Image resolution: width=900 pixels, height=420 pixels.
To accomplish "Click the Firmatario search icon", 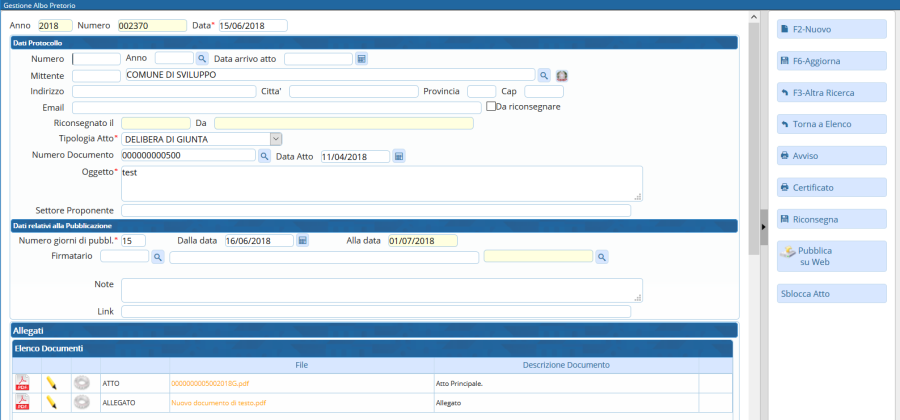I will (157, 257).
